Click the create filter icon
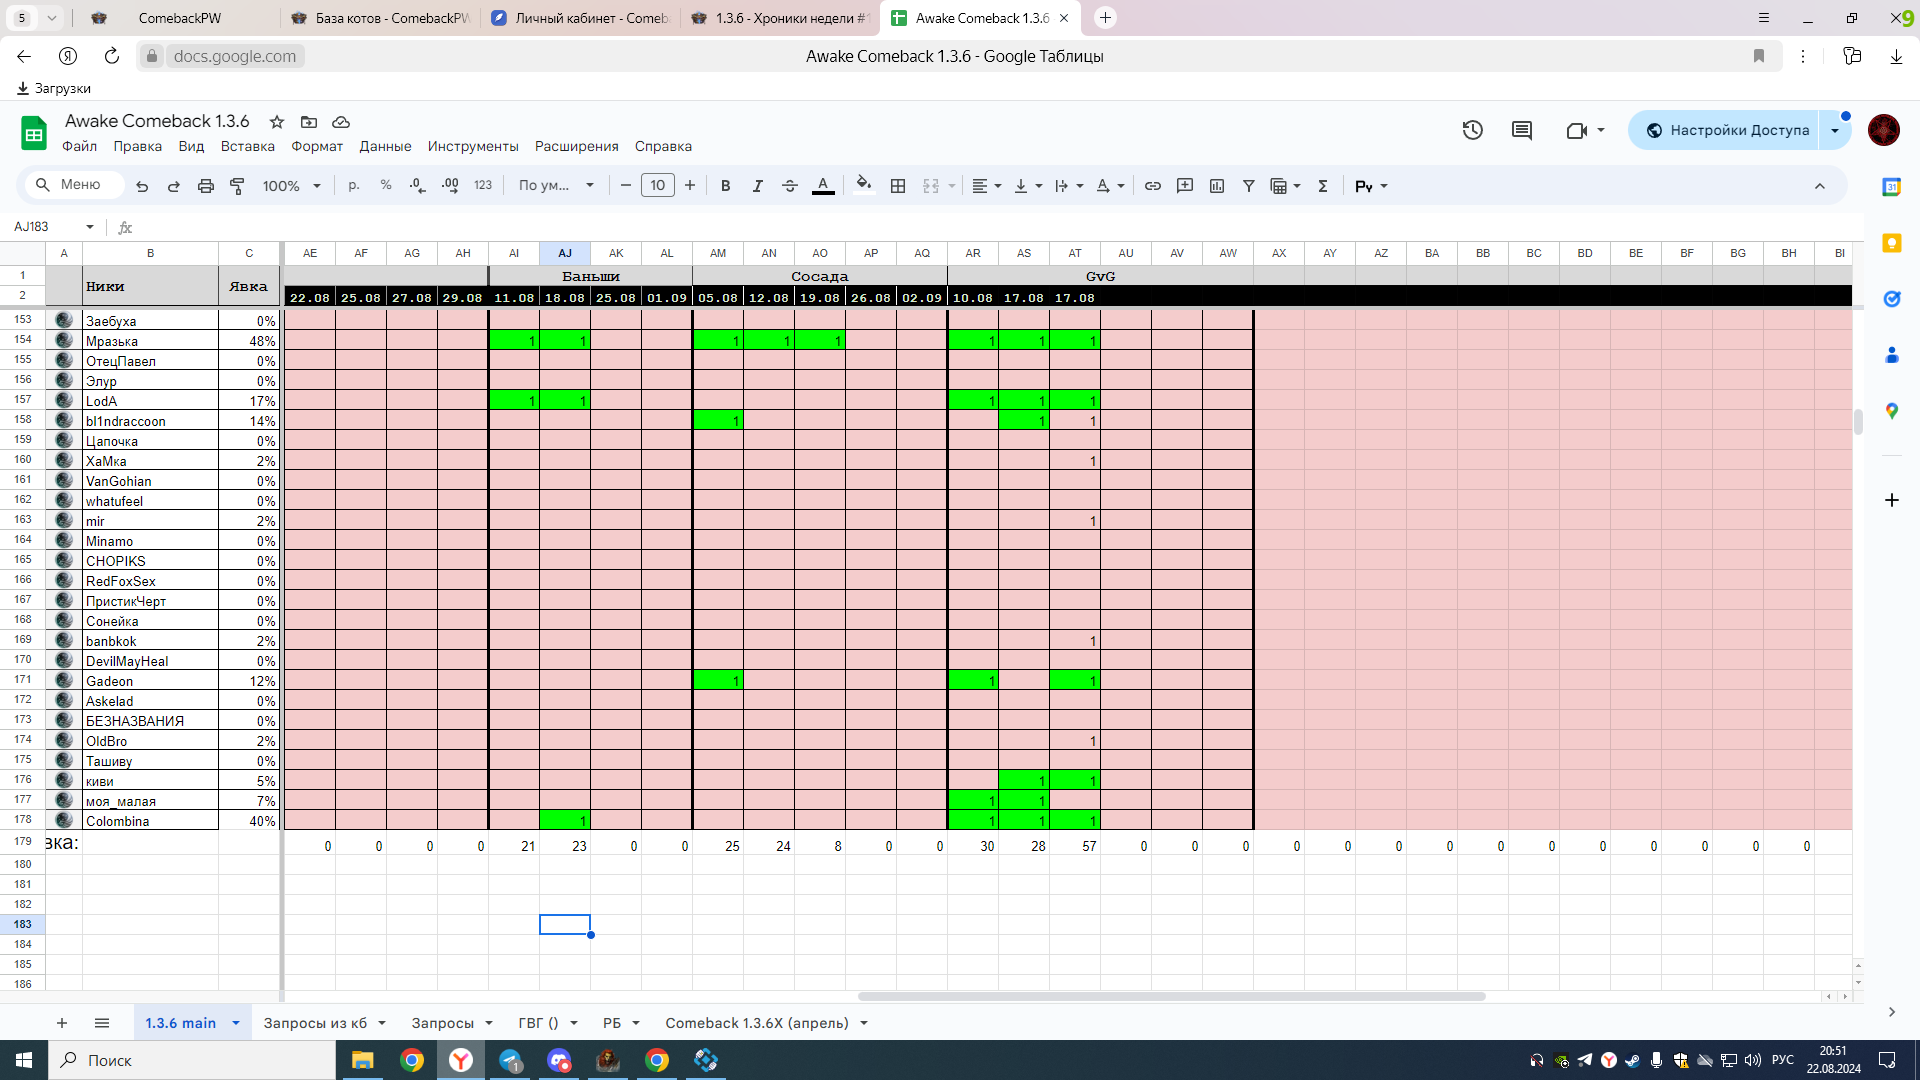The width and height of the screenshot is (1920, 1080). pyautogui.click(x=1248, y=186)
